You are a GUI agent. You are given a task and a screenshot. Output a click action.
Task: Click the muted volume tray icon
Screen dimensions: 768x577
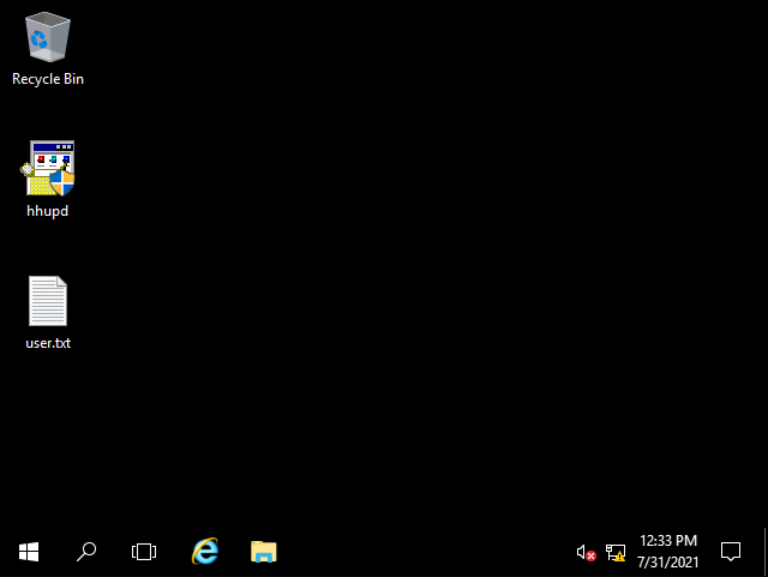[x=586, y=553]
